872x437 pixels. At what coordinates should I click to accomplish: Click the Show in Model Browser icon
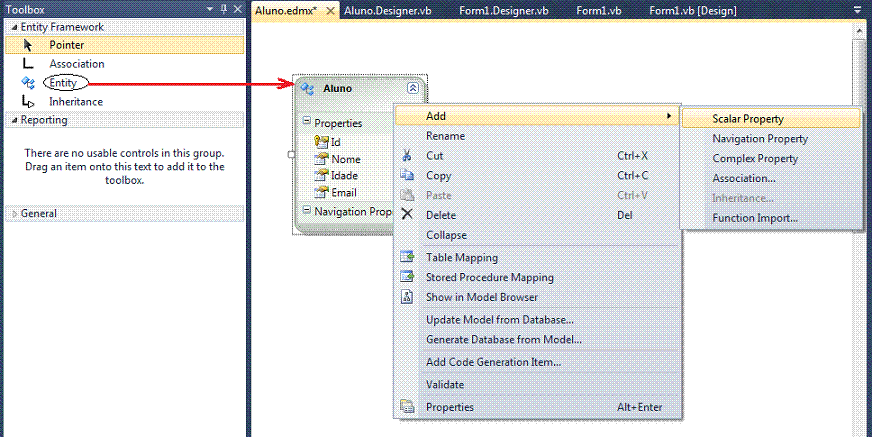point(407,297)
